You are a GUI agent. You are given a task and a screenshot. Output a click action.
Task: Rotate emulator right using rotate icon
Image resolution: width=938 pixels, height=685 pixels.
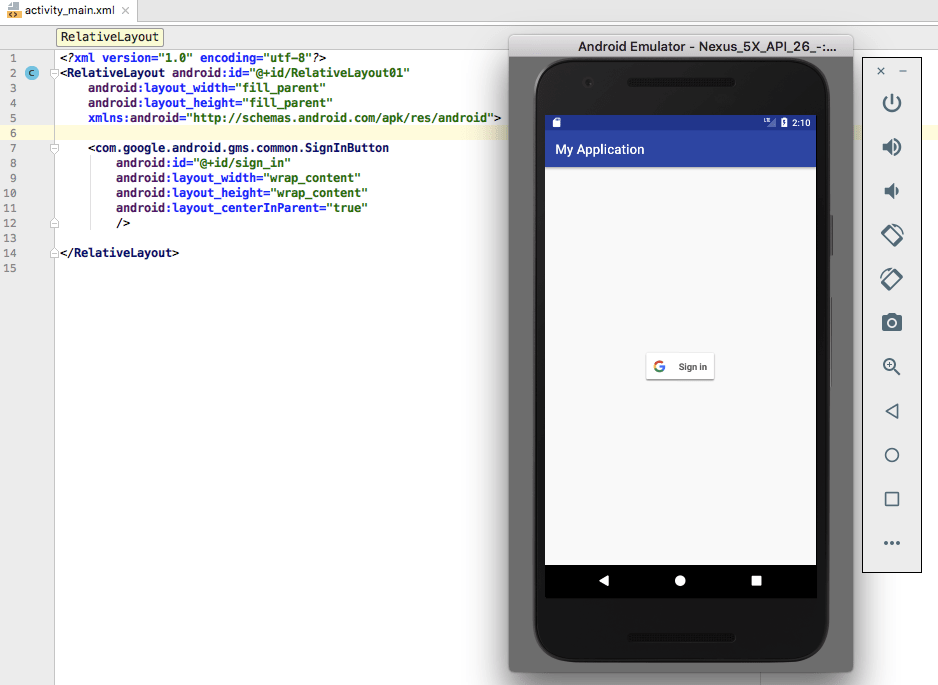[891, 279]
